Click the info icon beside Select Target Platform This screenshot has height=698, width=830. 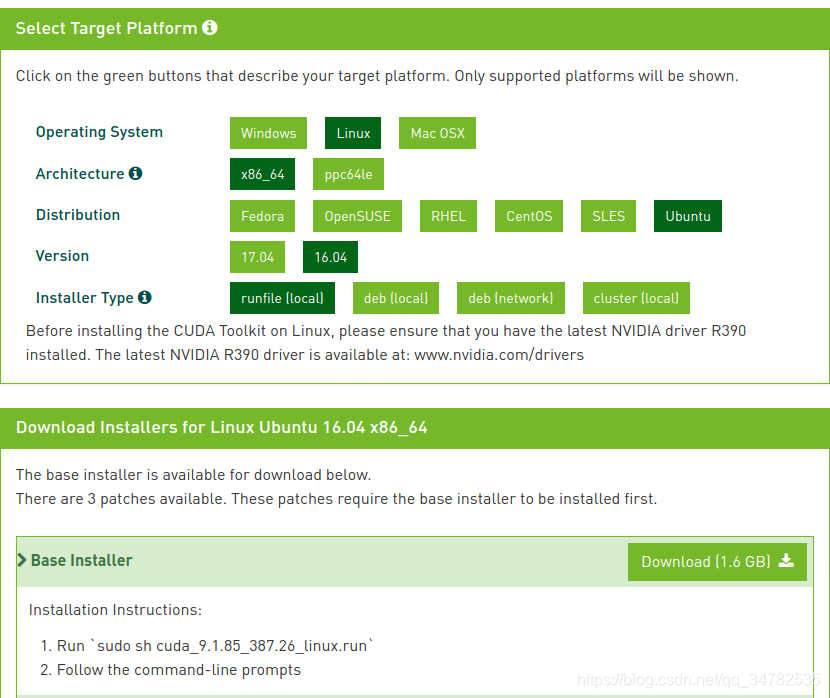point(210,27)
